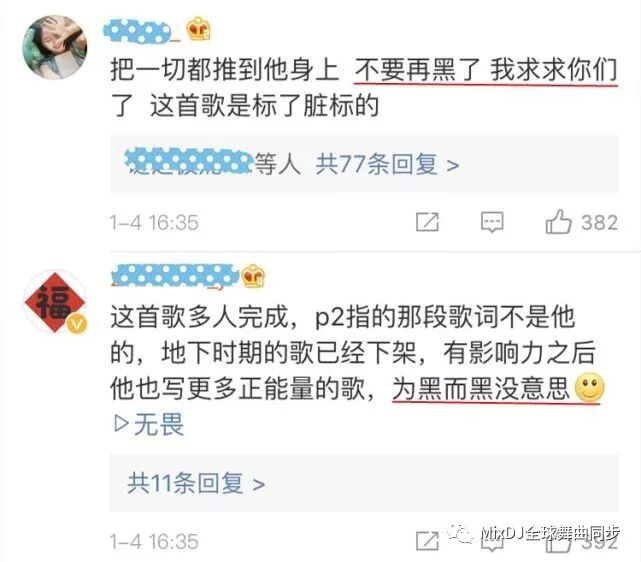Image resolution: width=641 pixels, height=562 pixels.
Task: Open the red 福 avatar profile
Action: coord(54,302)
